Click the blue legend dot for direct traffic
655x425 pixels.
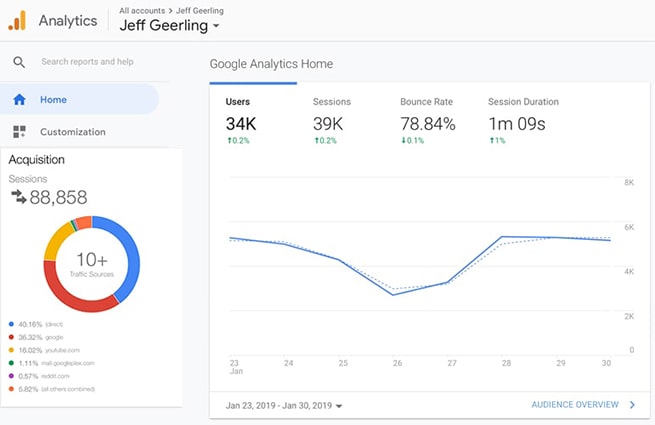click(11, 325)
